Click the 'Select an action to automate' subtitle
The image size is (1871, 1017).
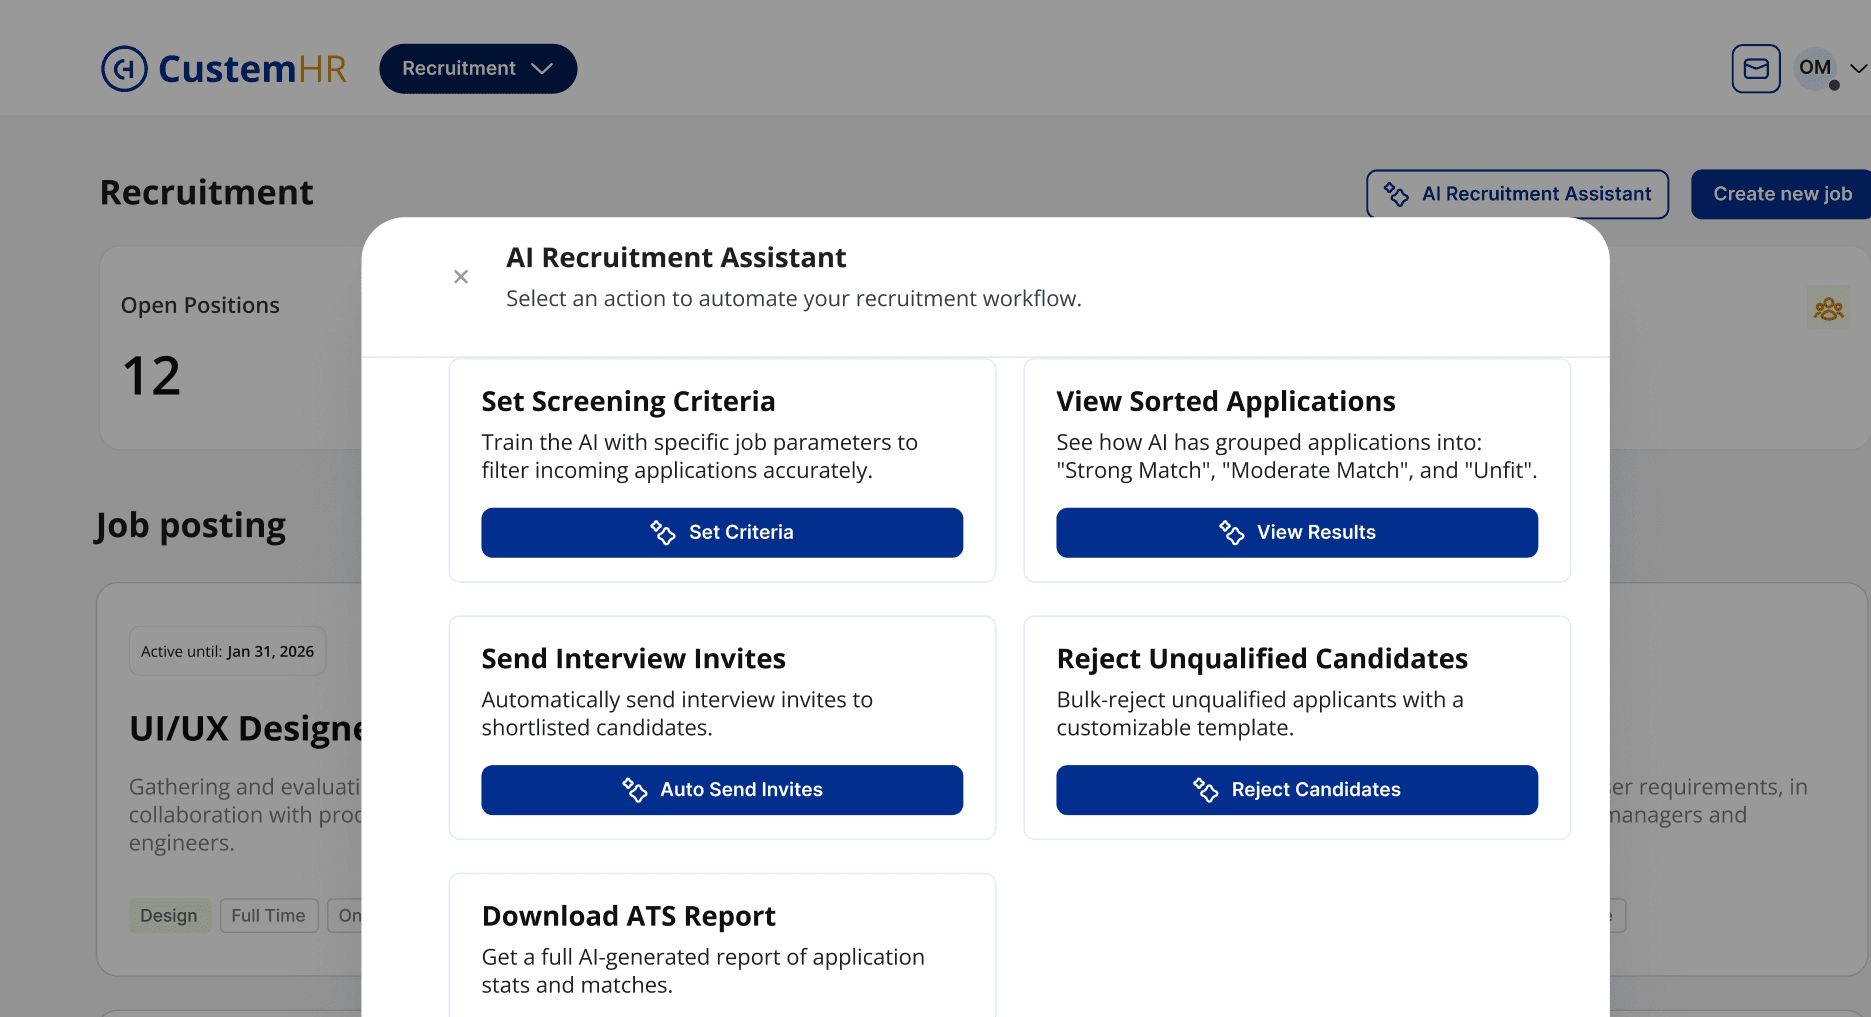pos(794,299)
